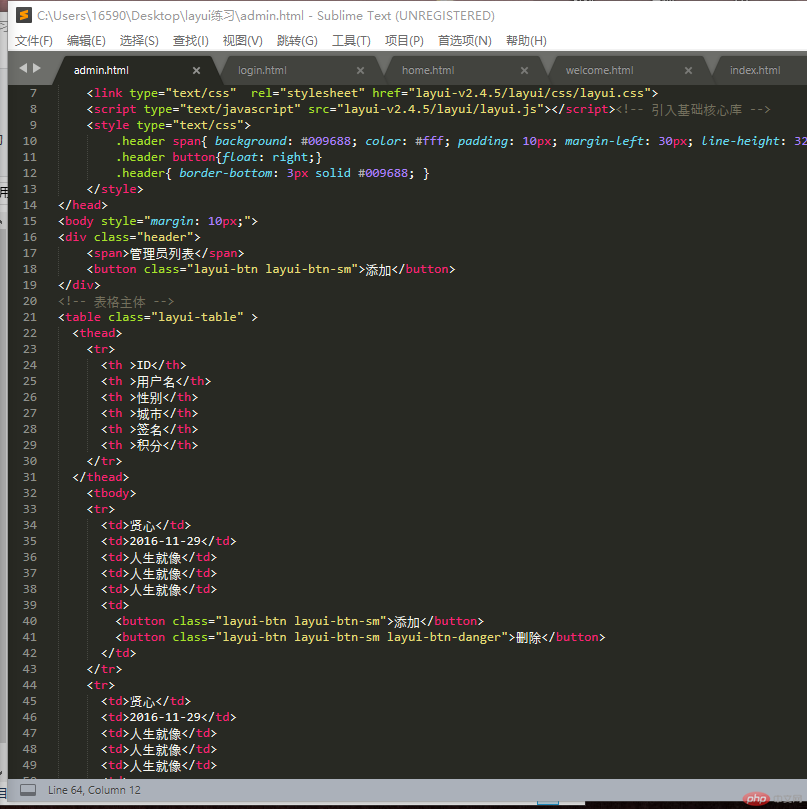This screenshot has width=807, height=809.
Task: Click the td 2016-11-29 on line 46
Action: (x=169, y=717)
